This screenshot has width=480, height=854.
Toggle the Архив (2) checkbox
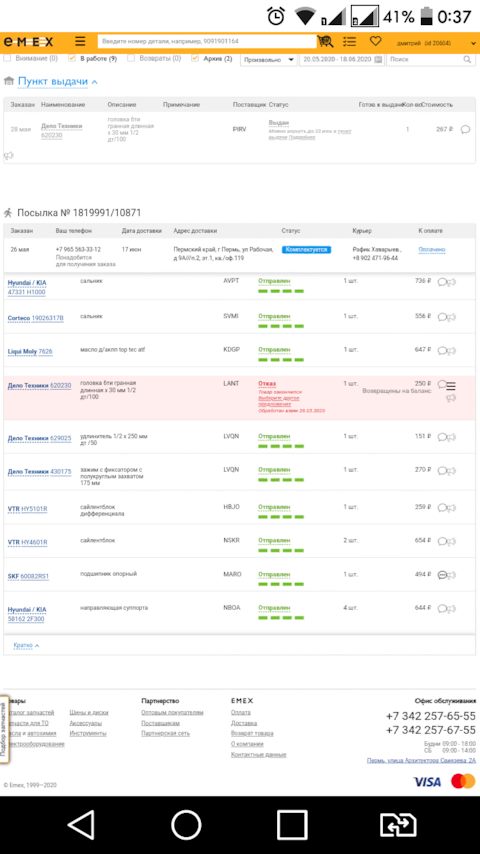[195, 58]
